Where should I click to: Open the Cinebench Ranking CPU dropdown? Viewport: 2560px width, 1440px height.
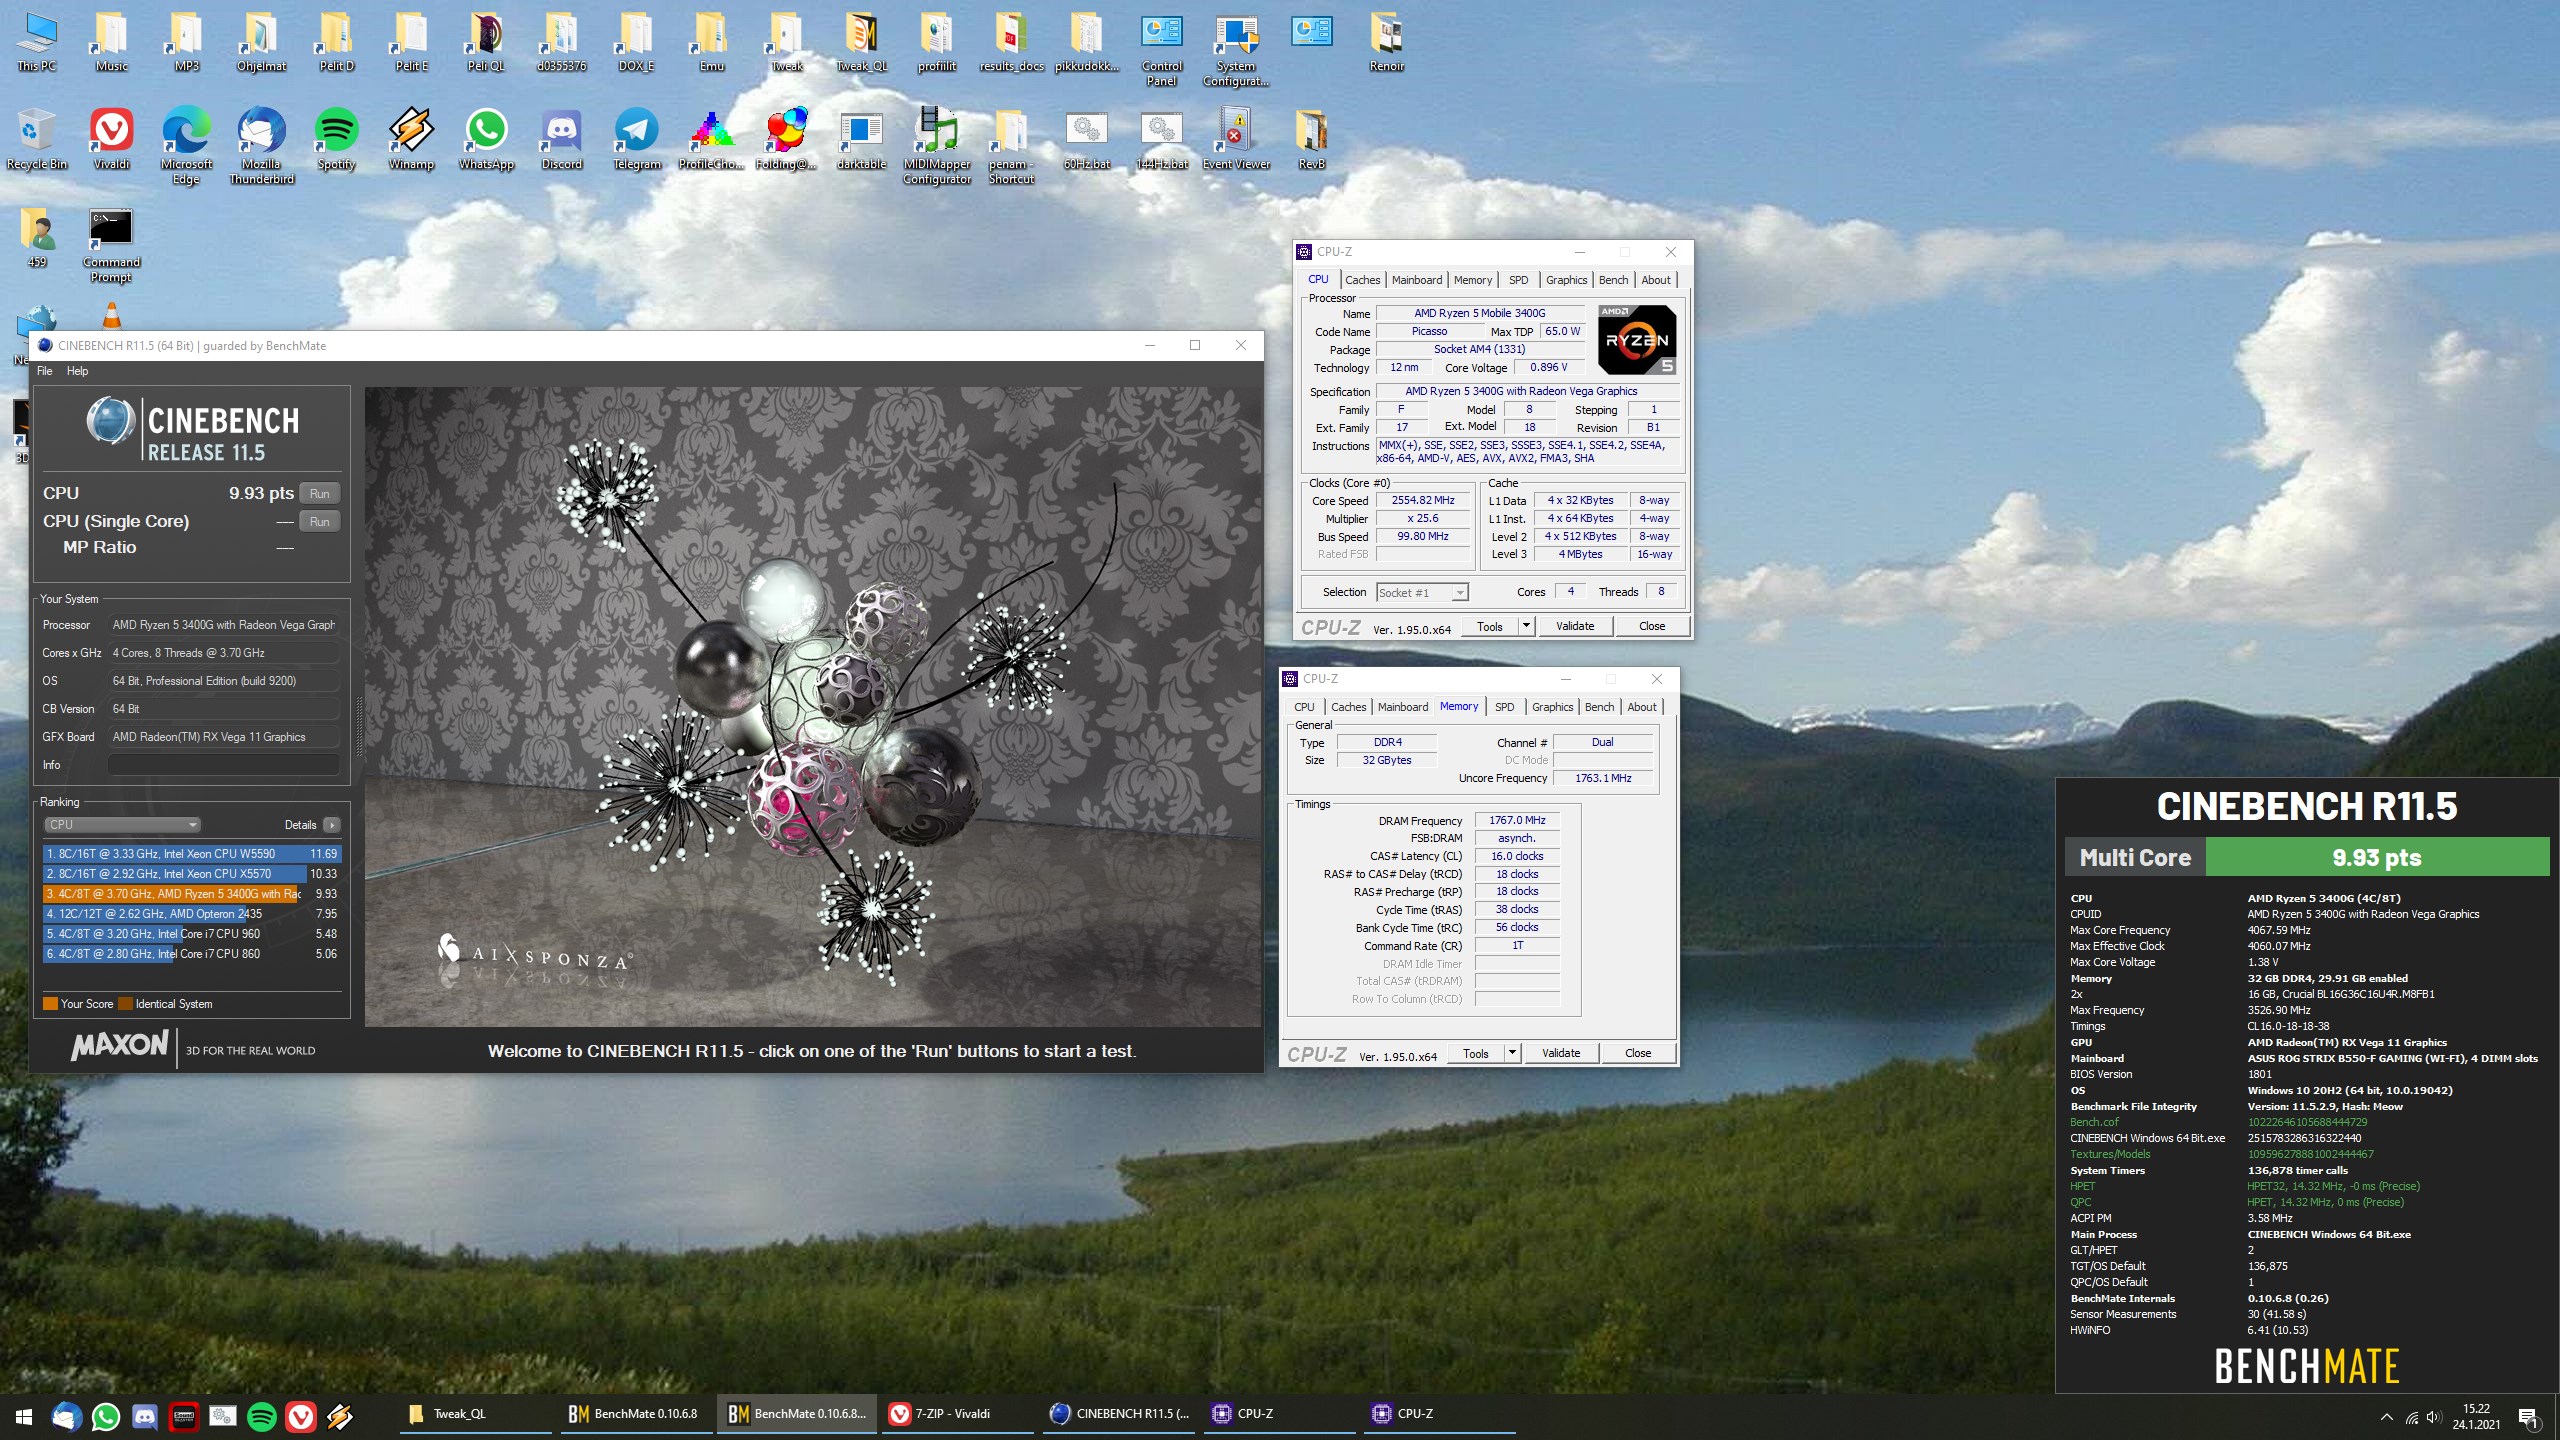(123, 825)
